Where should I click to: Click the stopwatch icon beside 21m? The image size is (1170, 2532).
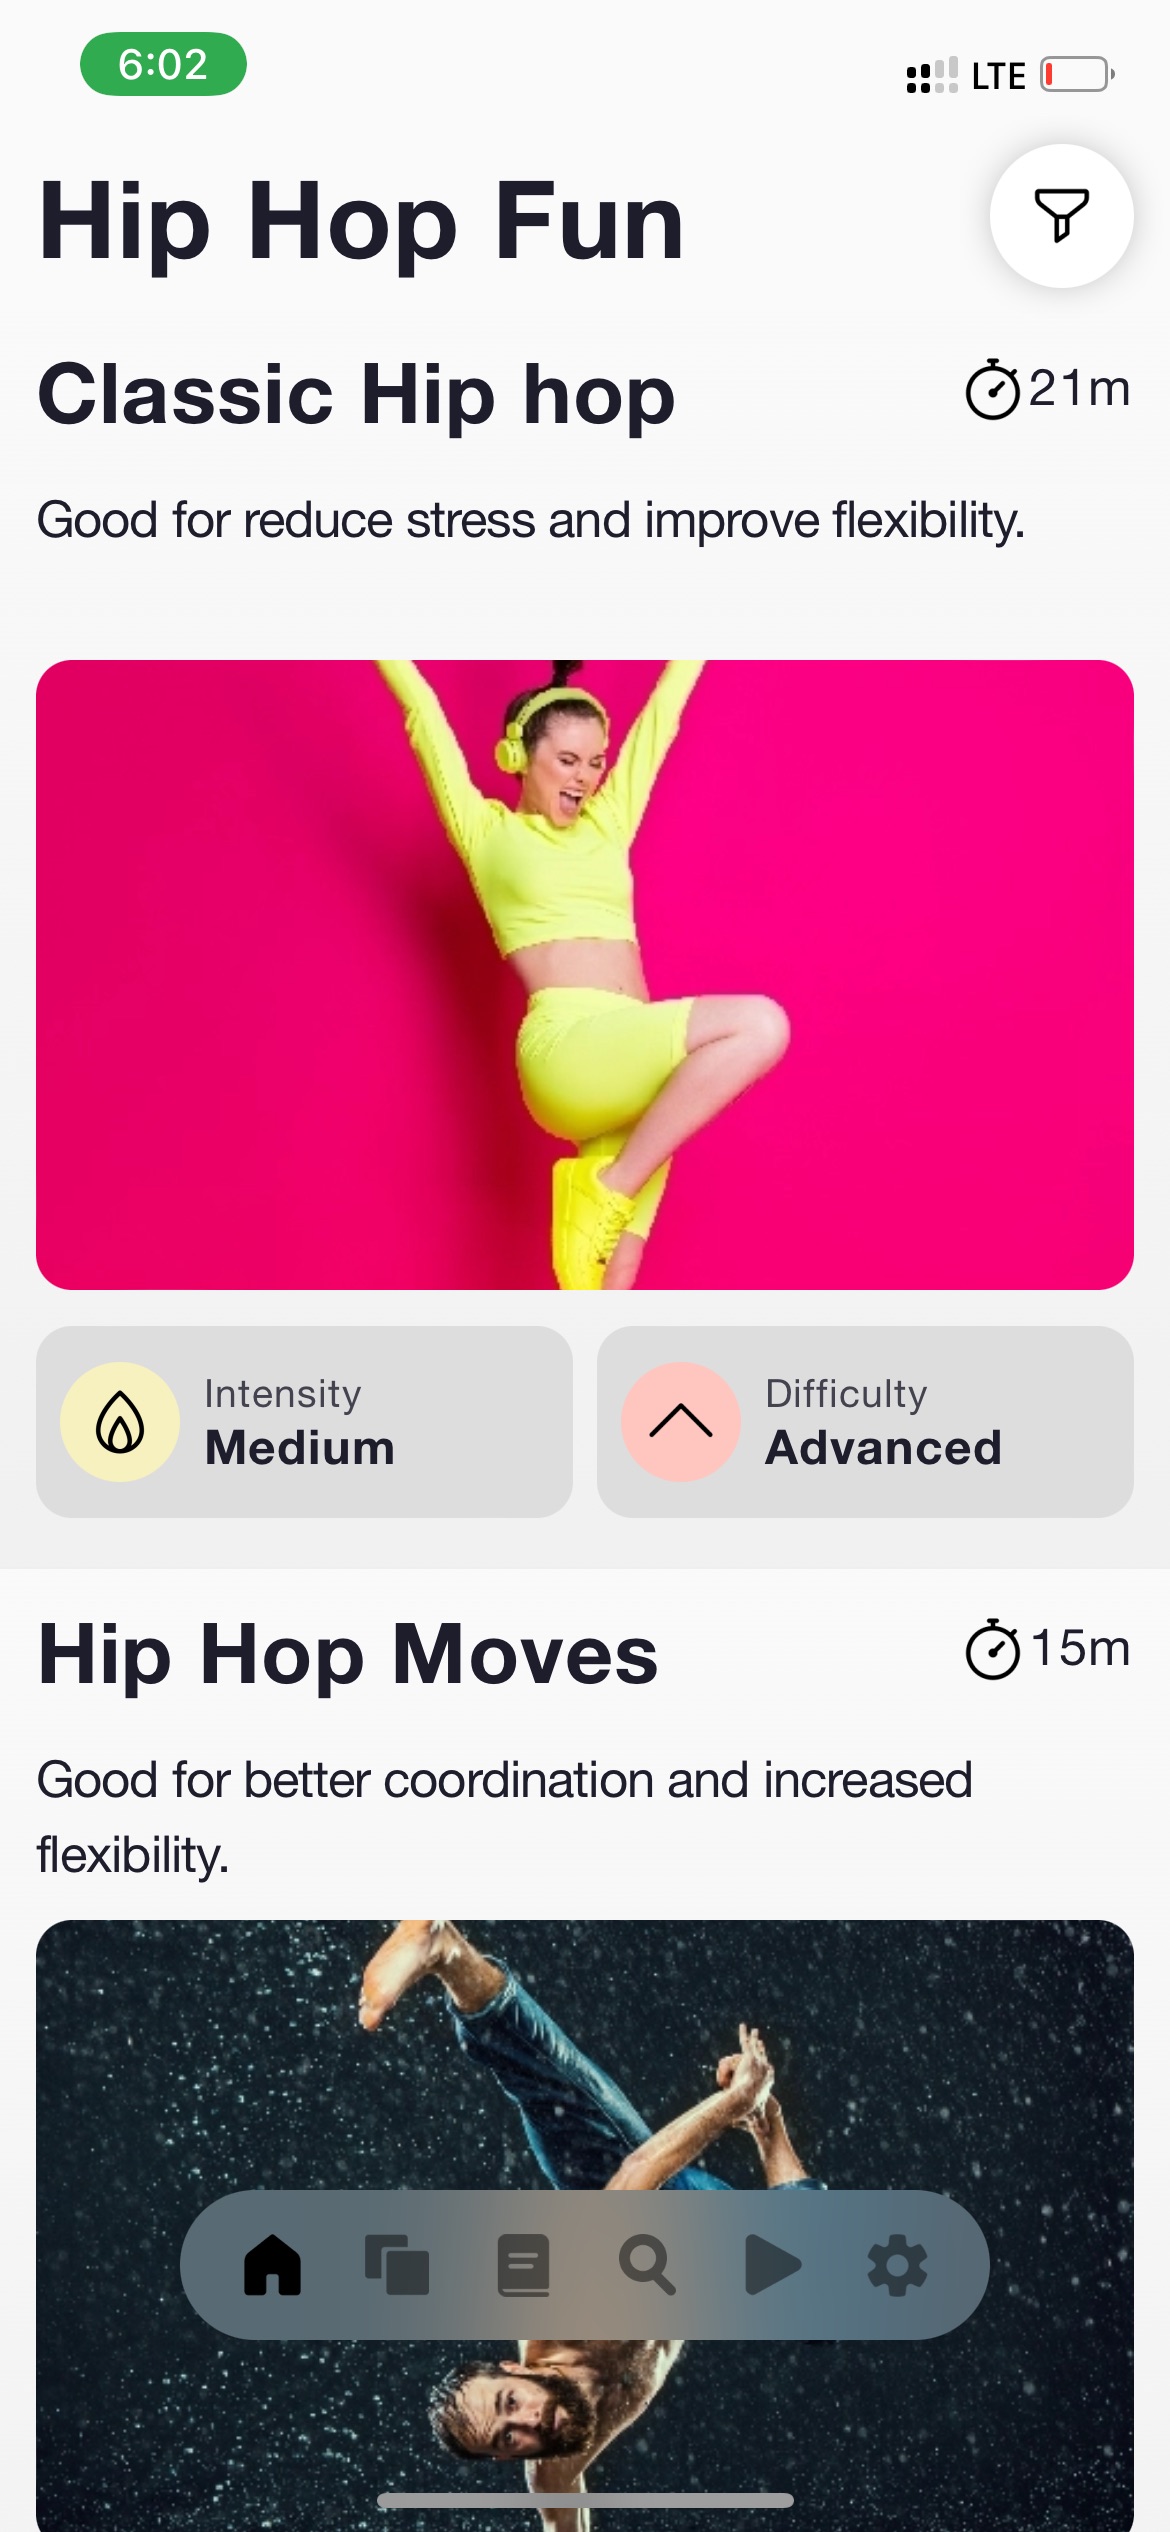point(992,389)
